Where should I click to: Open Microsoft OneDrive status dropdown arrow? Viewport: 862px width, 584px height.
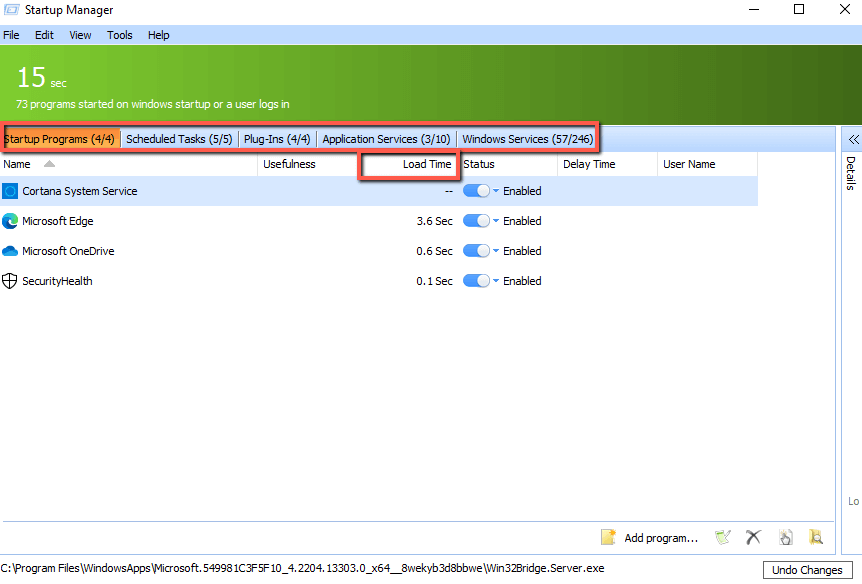[x=496, y=251]
